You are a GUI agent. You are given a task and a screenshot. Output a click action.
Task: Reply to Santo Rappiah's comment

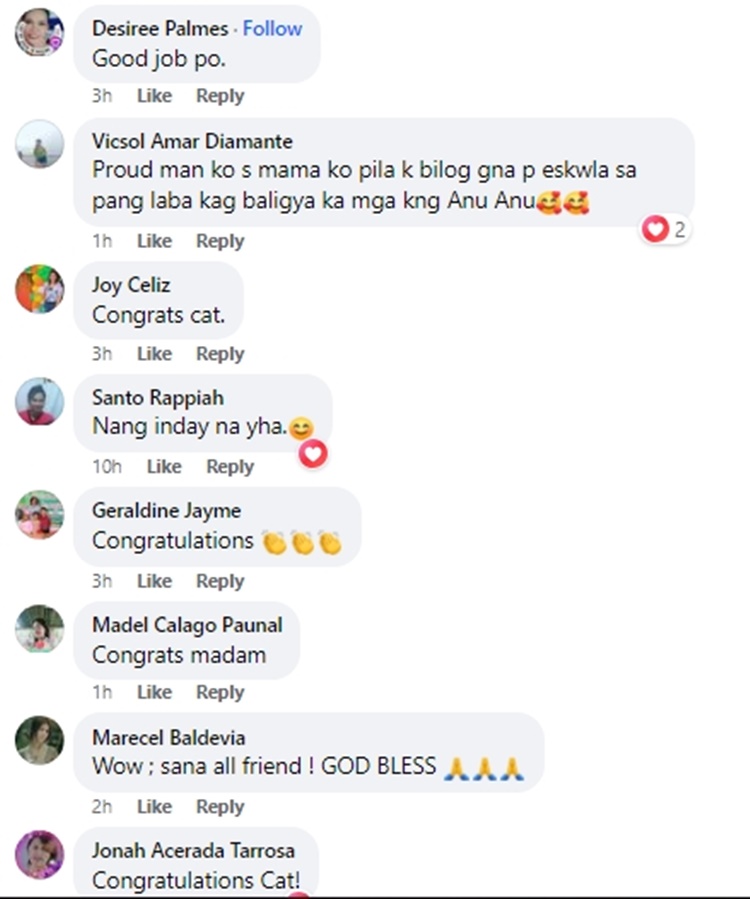coord(230,466)
